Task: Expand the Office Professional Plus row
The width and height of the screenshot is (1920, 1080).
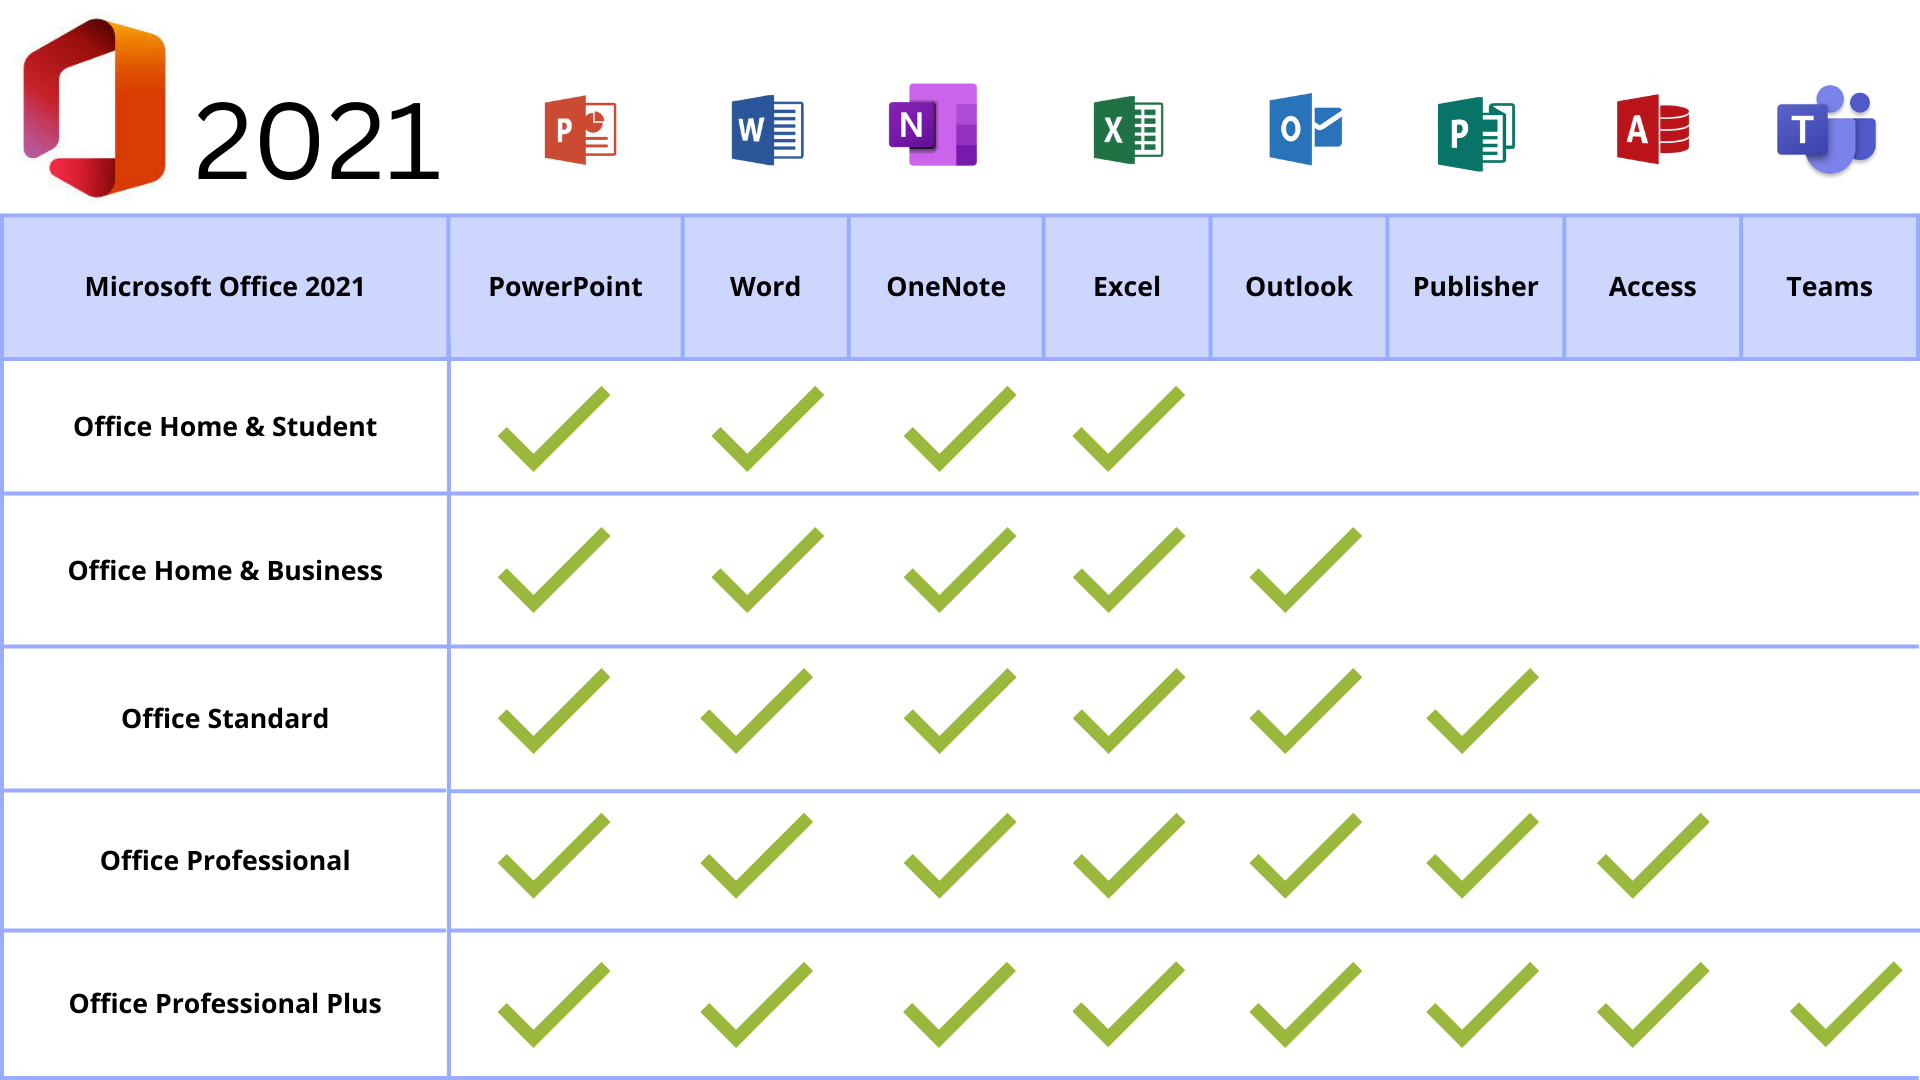Action: point(224,1004)
